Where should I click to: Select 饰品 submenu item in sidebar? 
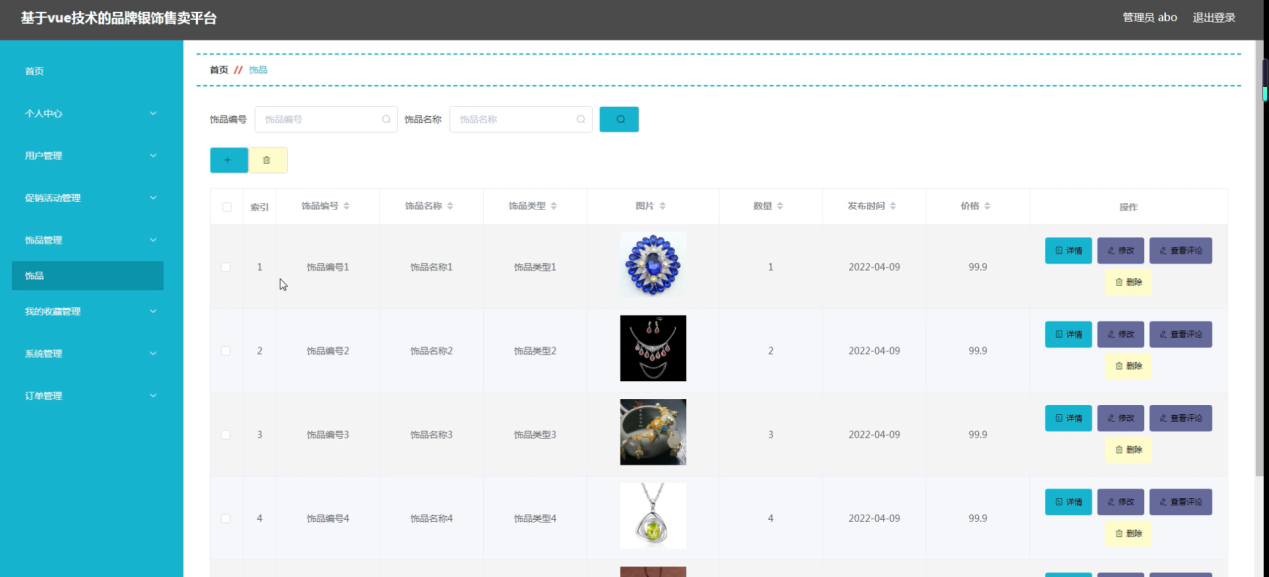[88, 276]
